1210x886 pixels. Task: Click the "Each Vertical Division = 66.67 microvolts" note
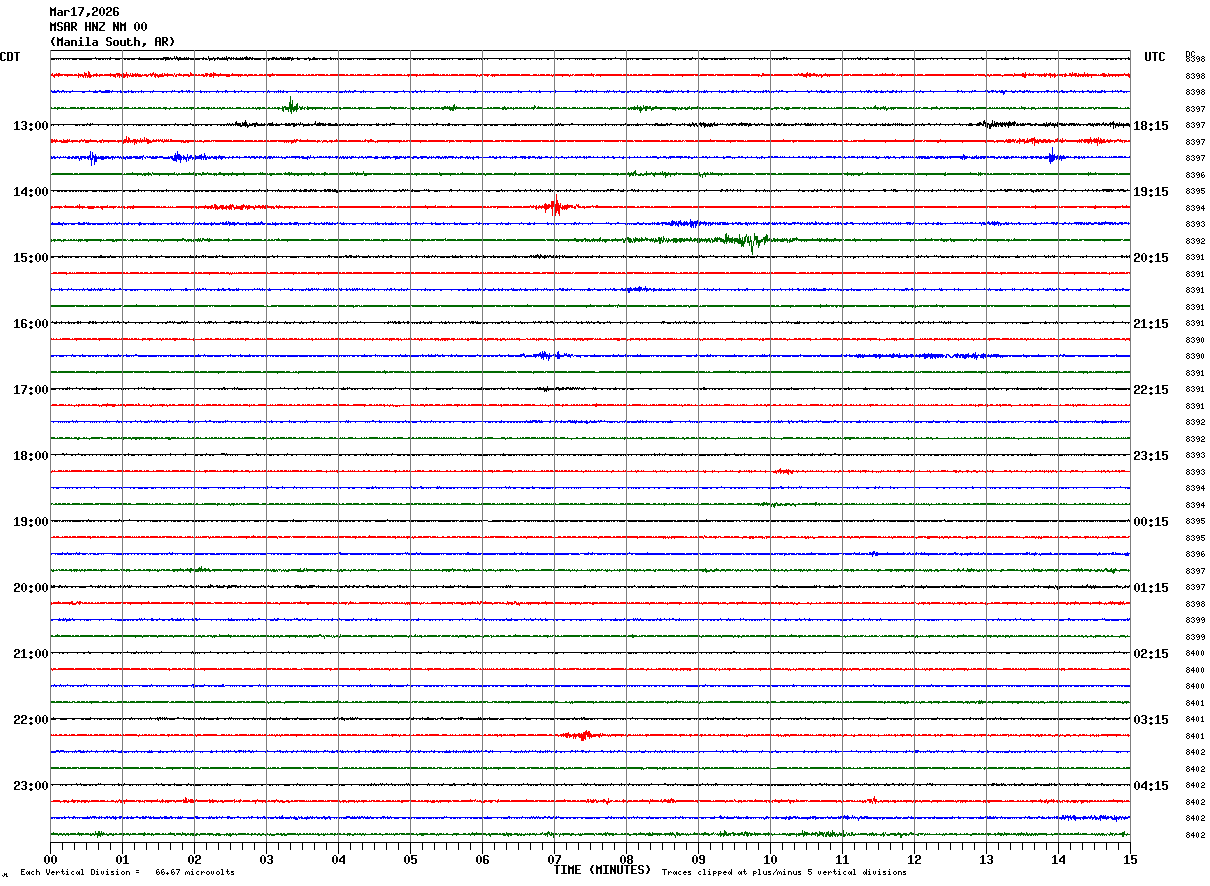(x=127, y=873)
